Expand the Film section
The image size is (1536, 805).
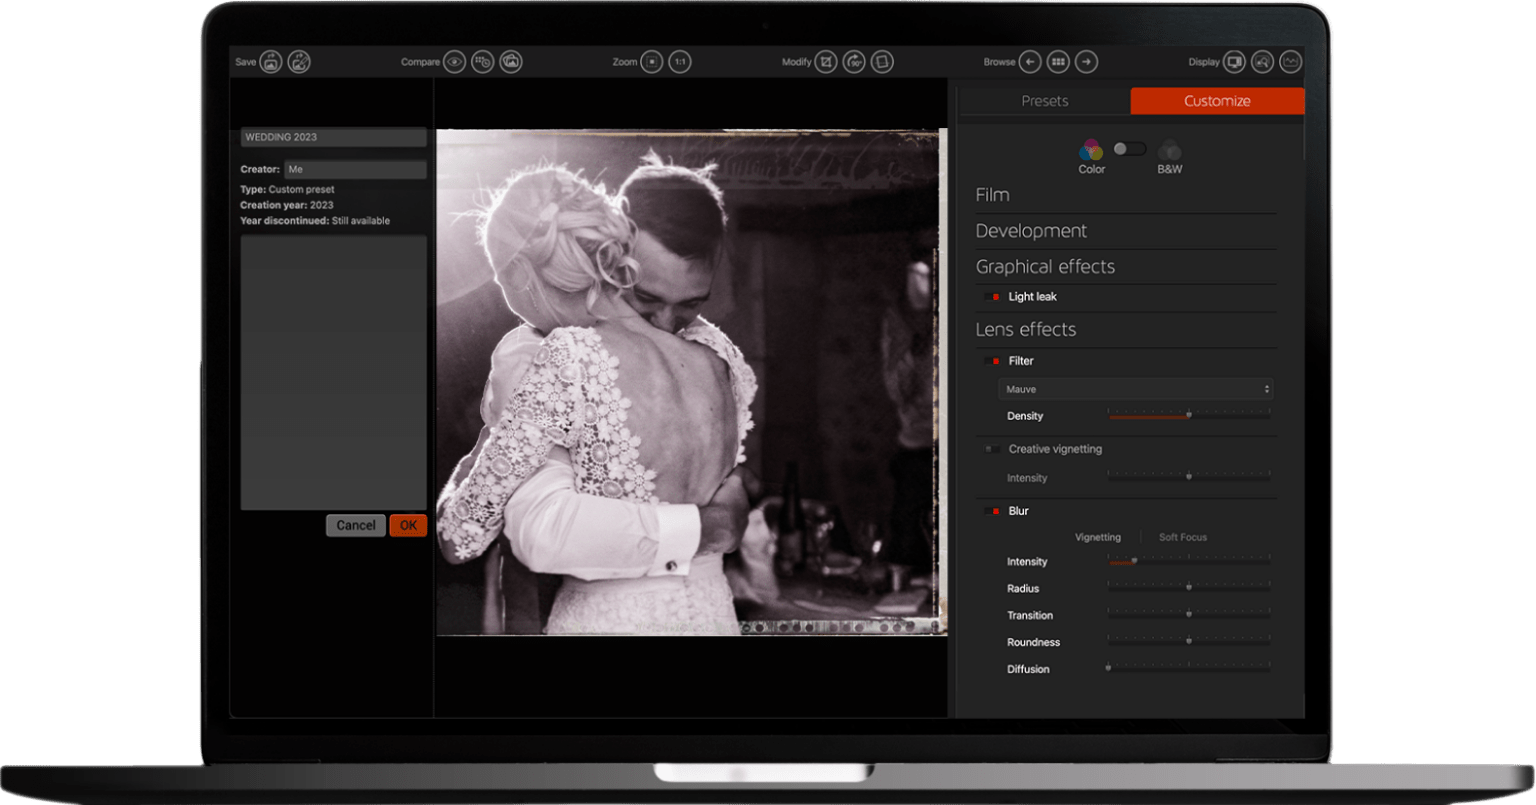coord(991,195)
